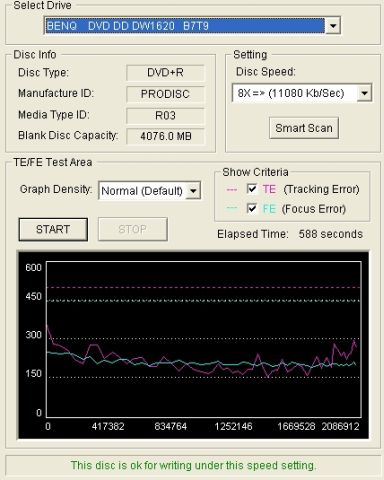Click the pink TE dashed line swatch
384x480 pixels.
point(232,190)
